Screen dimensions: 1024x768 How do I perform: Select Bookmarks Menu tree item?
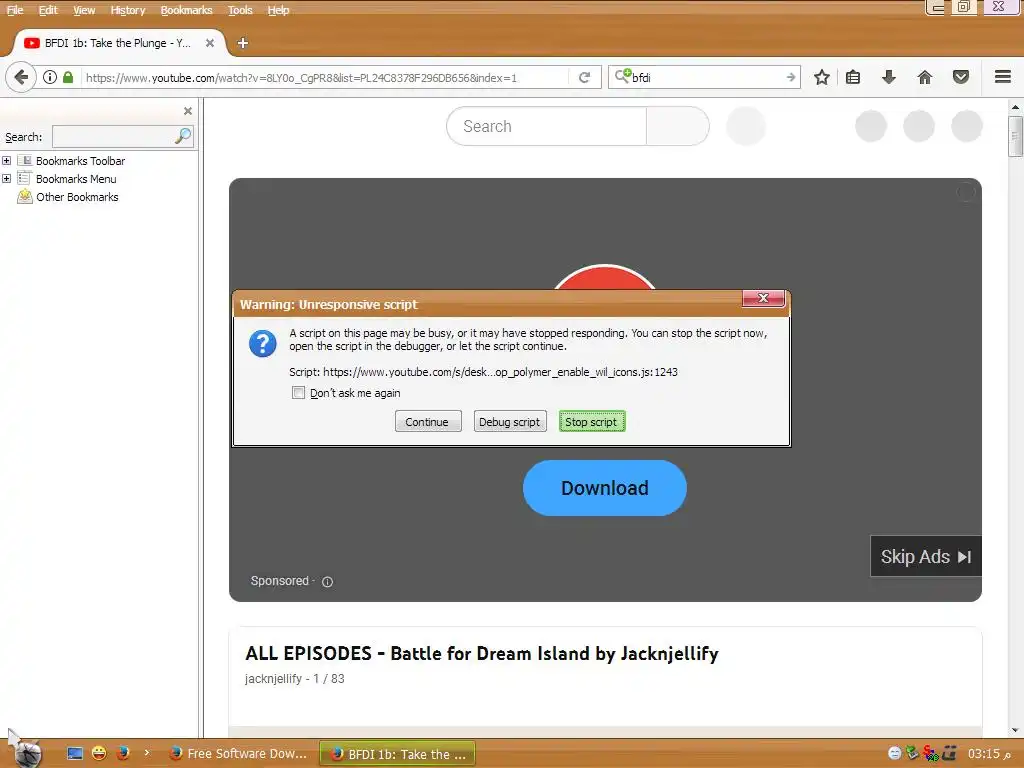pyautogui.click(x=76, y=178)
